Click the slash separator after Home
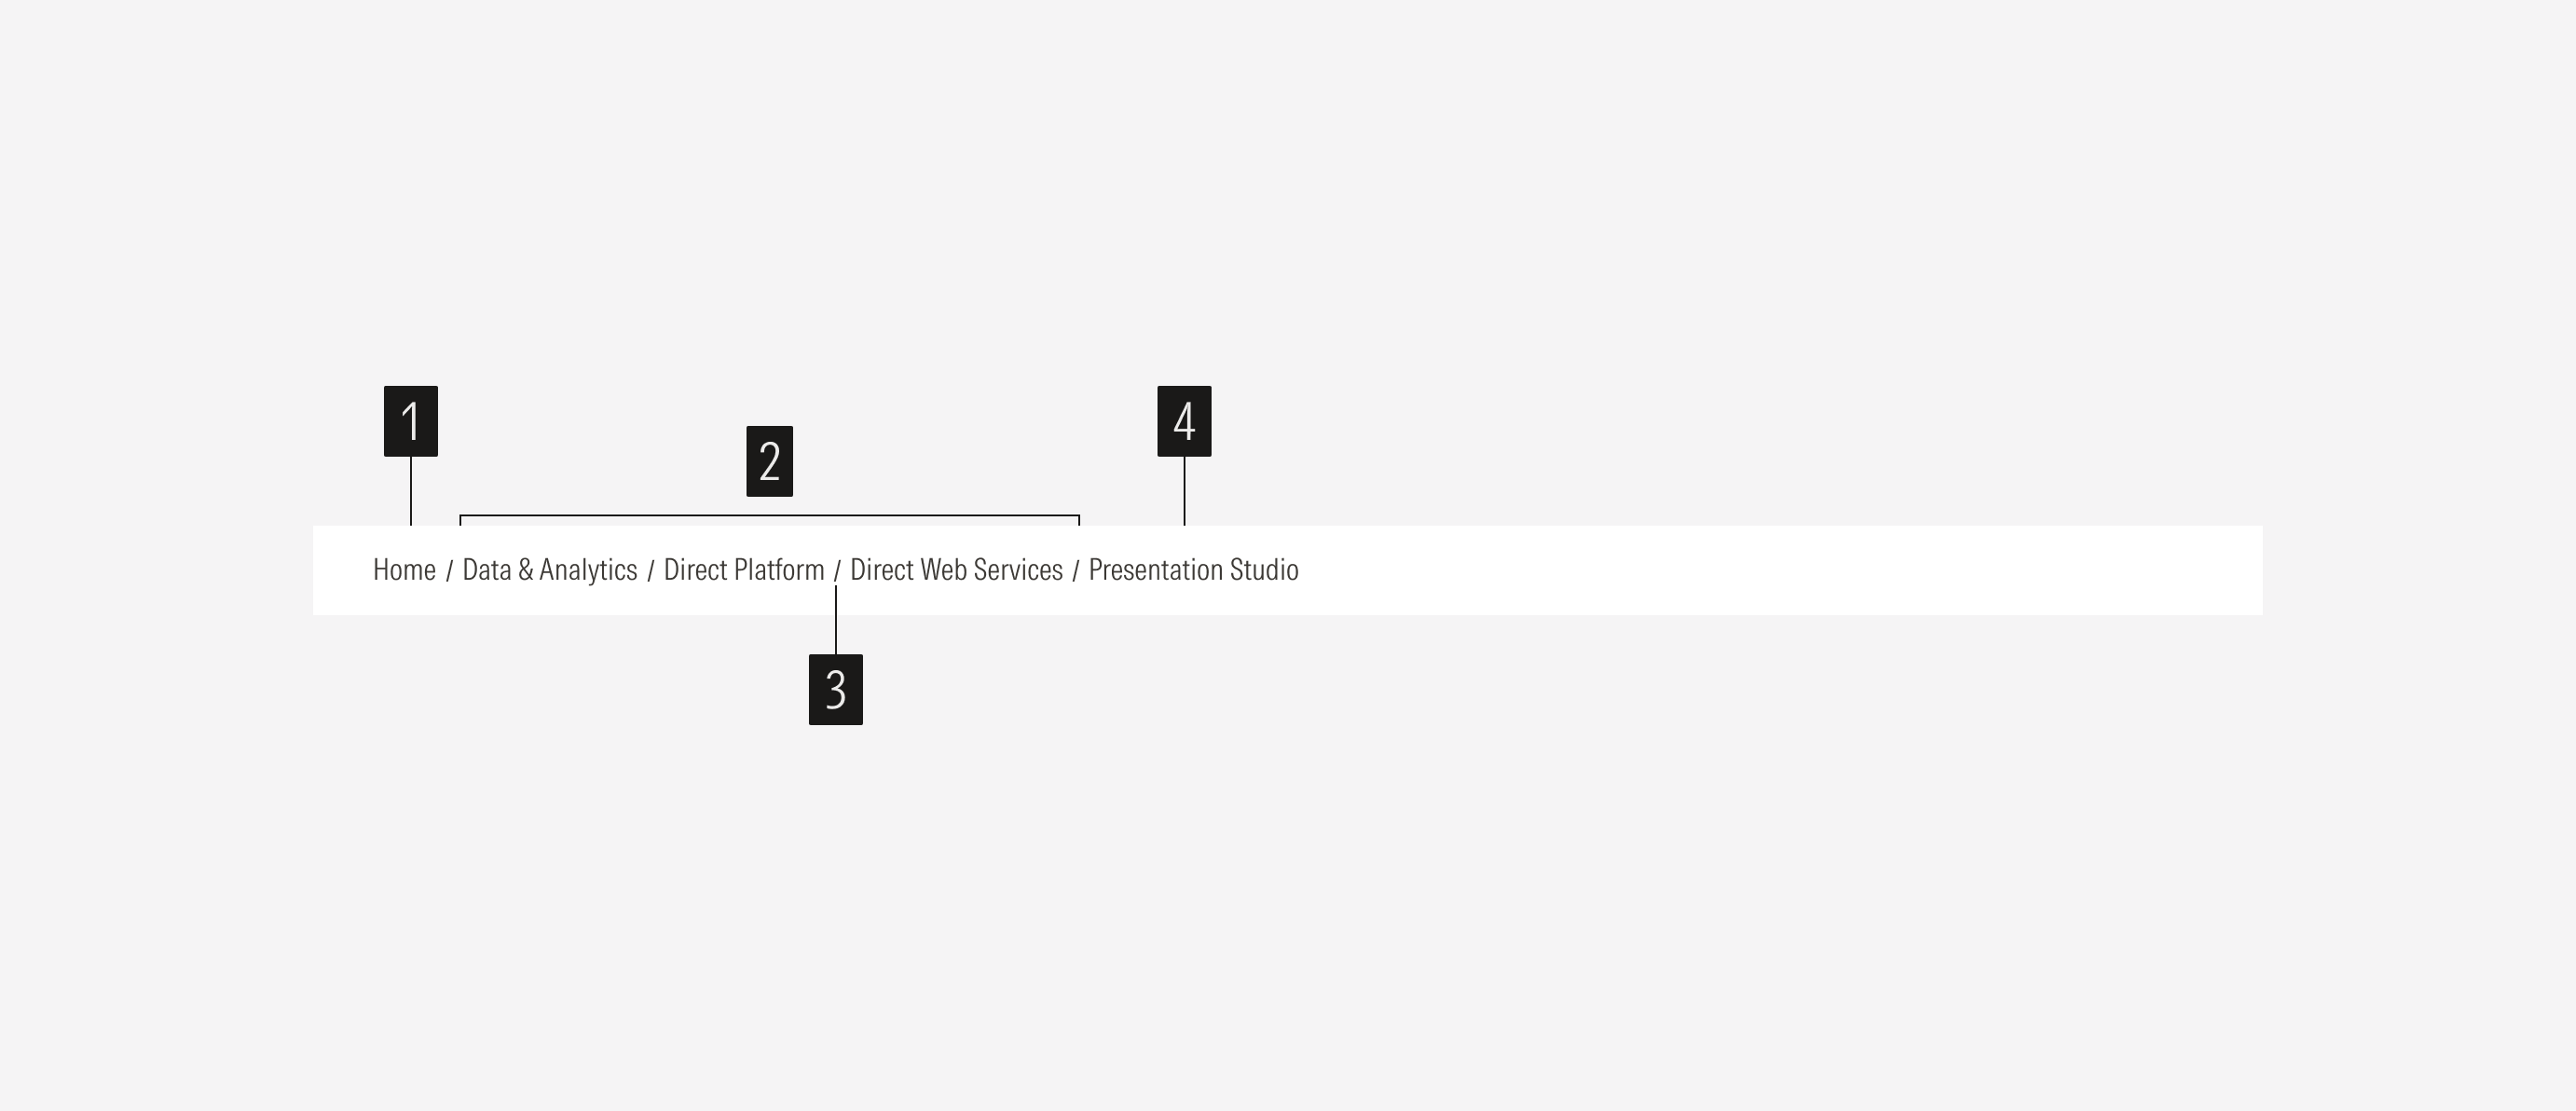This screenshot has height=1111, width=2576. click(449, 571)
